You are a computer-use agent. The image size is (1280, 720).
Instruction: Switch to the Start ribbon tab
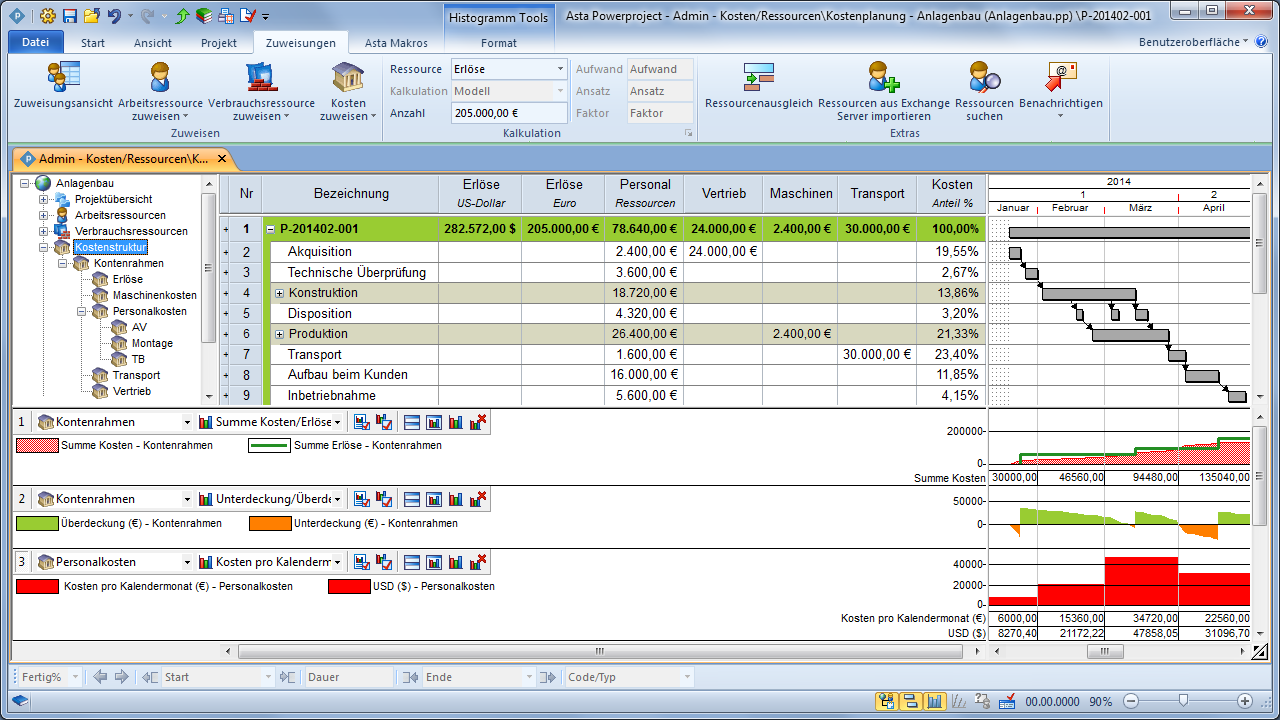tap(93, 43)
